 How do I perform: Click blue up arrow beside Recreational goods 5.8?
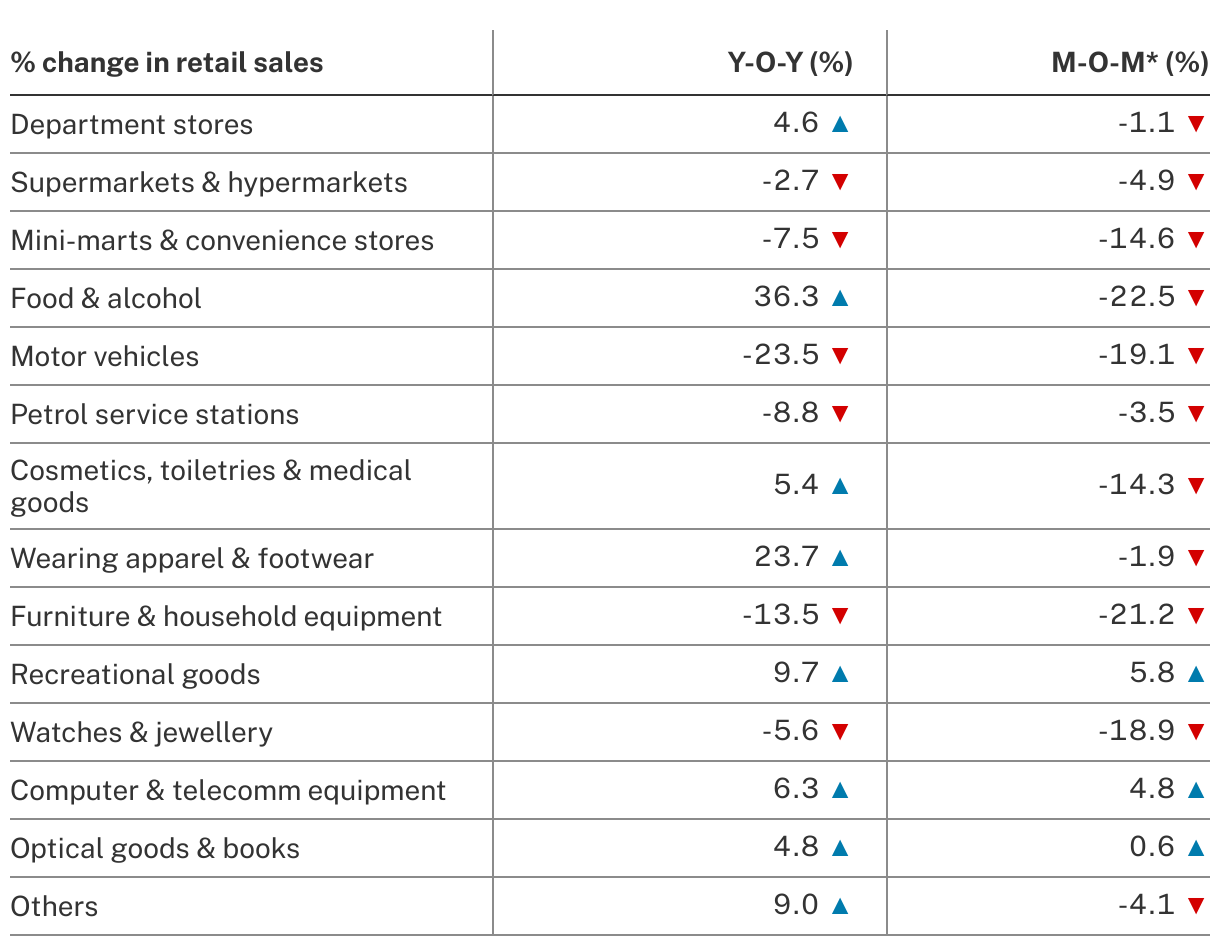1195,674
